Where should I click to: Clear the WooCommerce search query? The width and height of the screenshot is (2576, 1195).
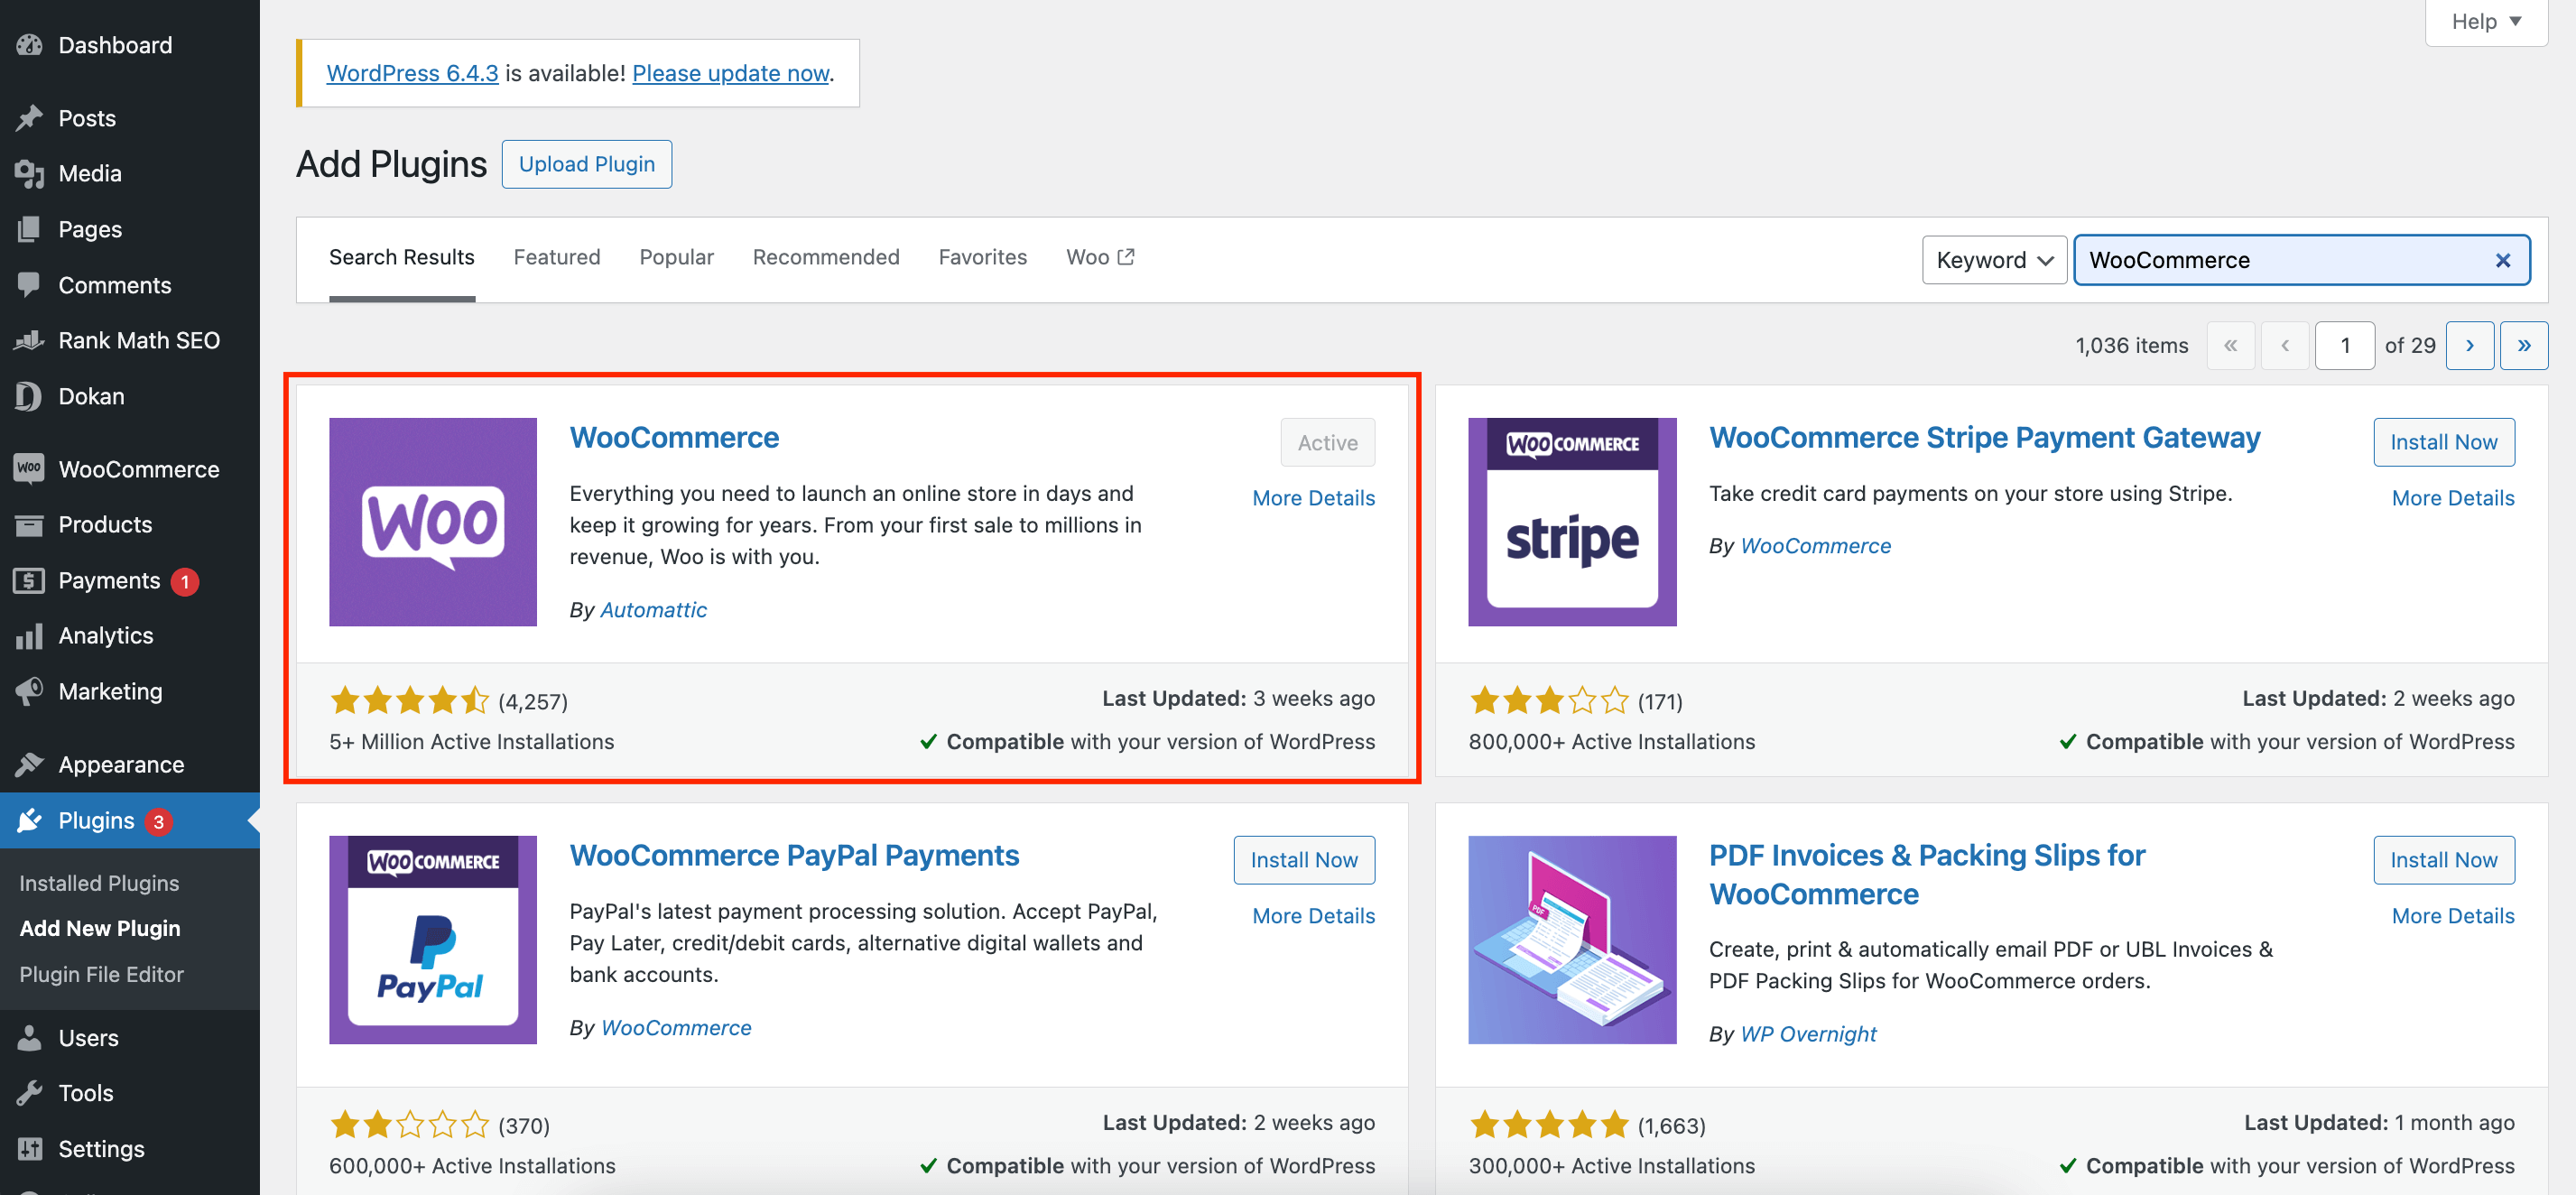(x=2503, y=259)
